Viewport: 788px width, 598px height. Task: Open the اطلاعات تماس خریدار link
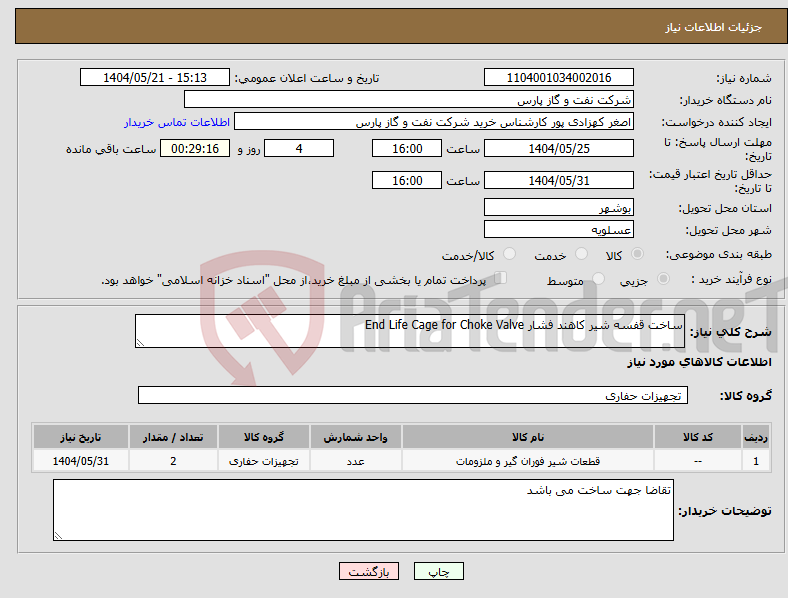point(177,122)
